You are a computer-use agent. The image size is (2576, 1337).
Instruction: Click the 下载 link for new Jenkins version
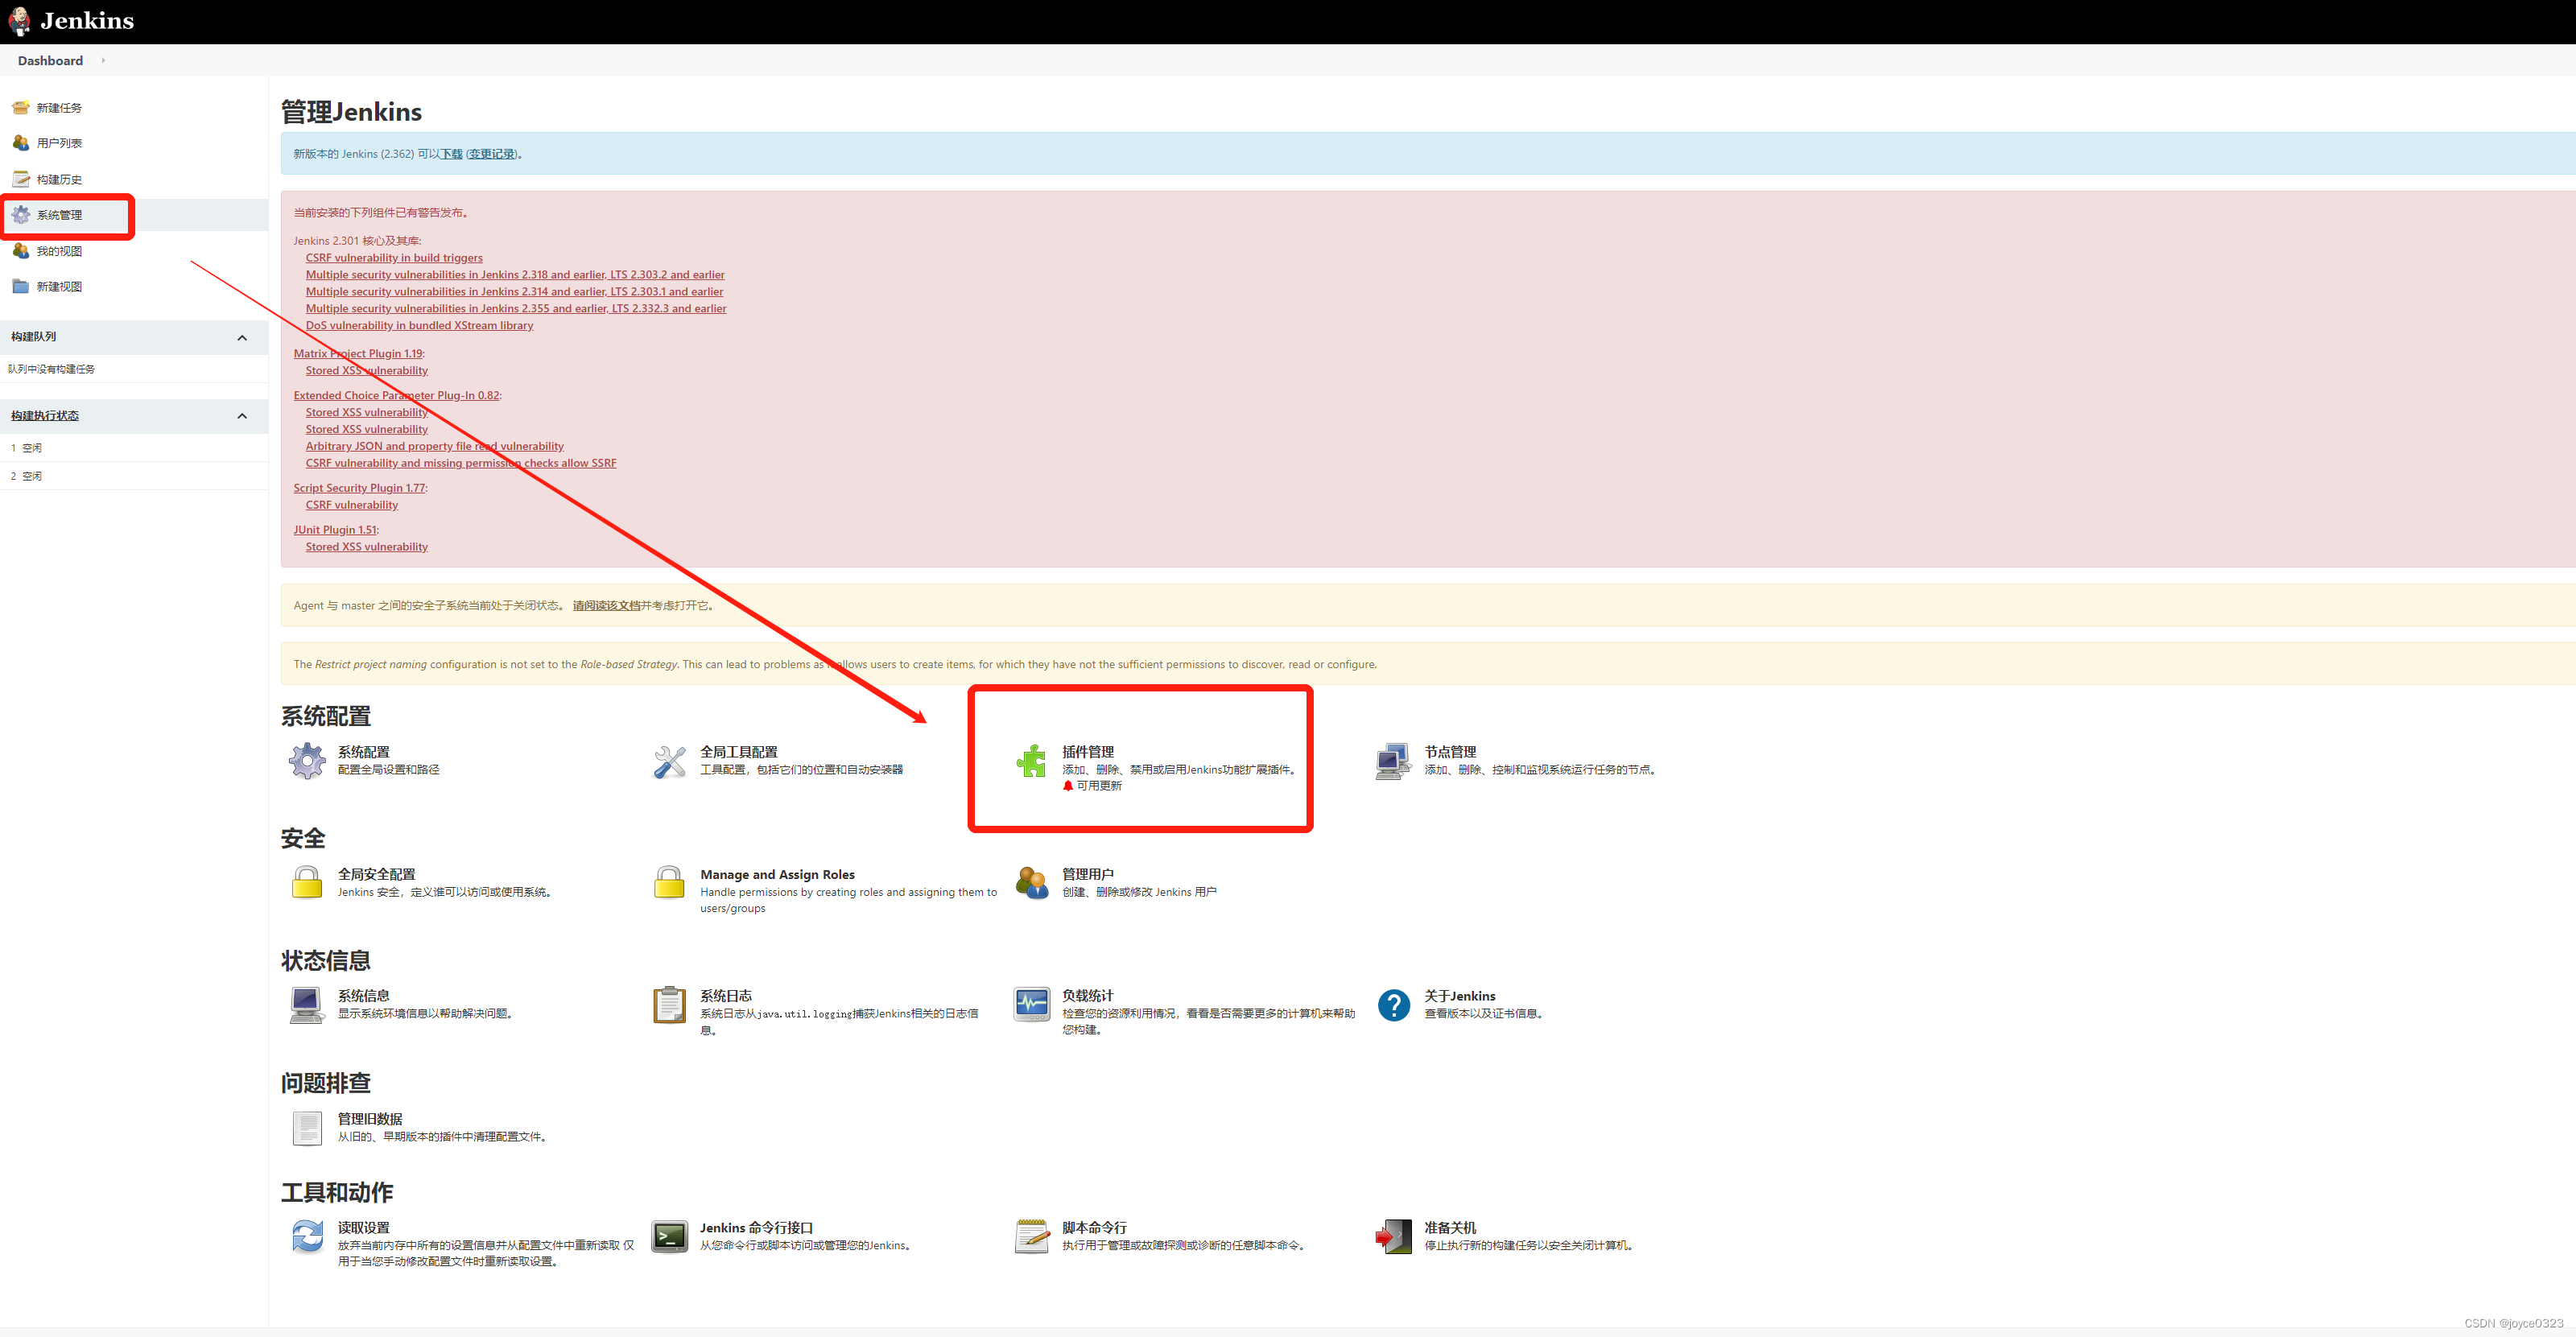click(x=452, y=154)
